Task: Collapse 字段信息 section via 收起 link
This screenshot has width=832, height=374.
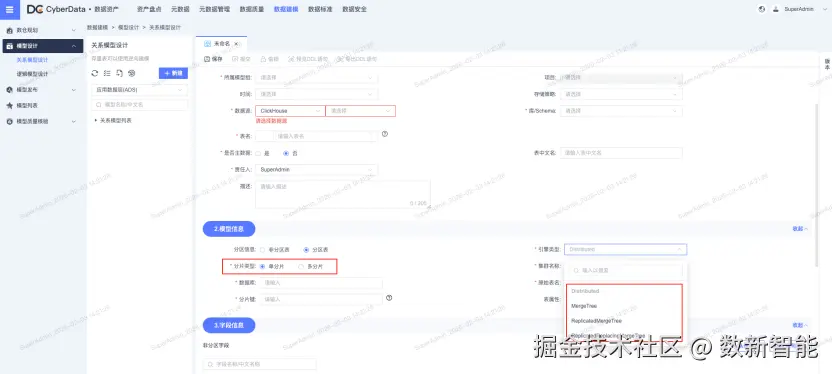Action: coord(800,325)
